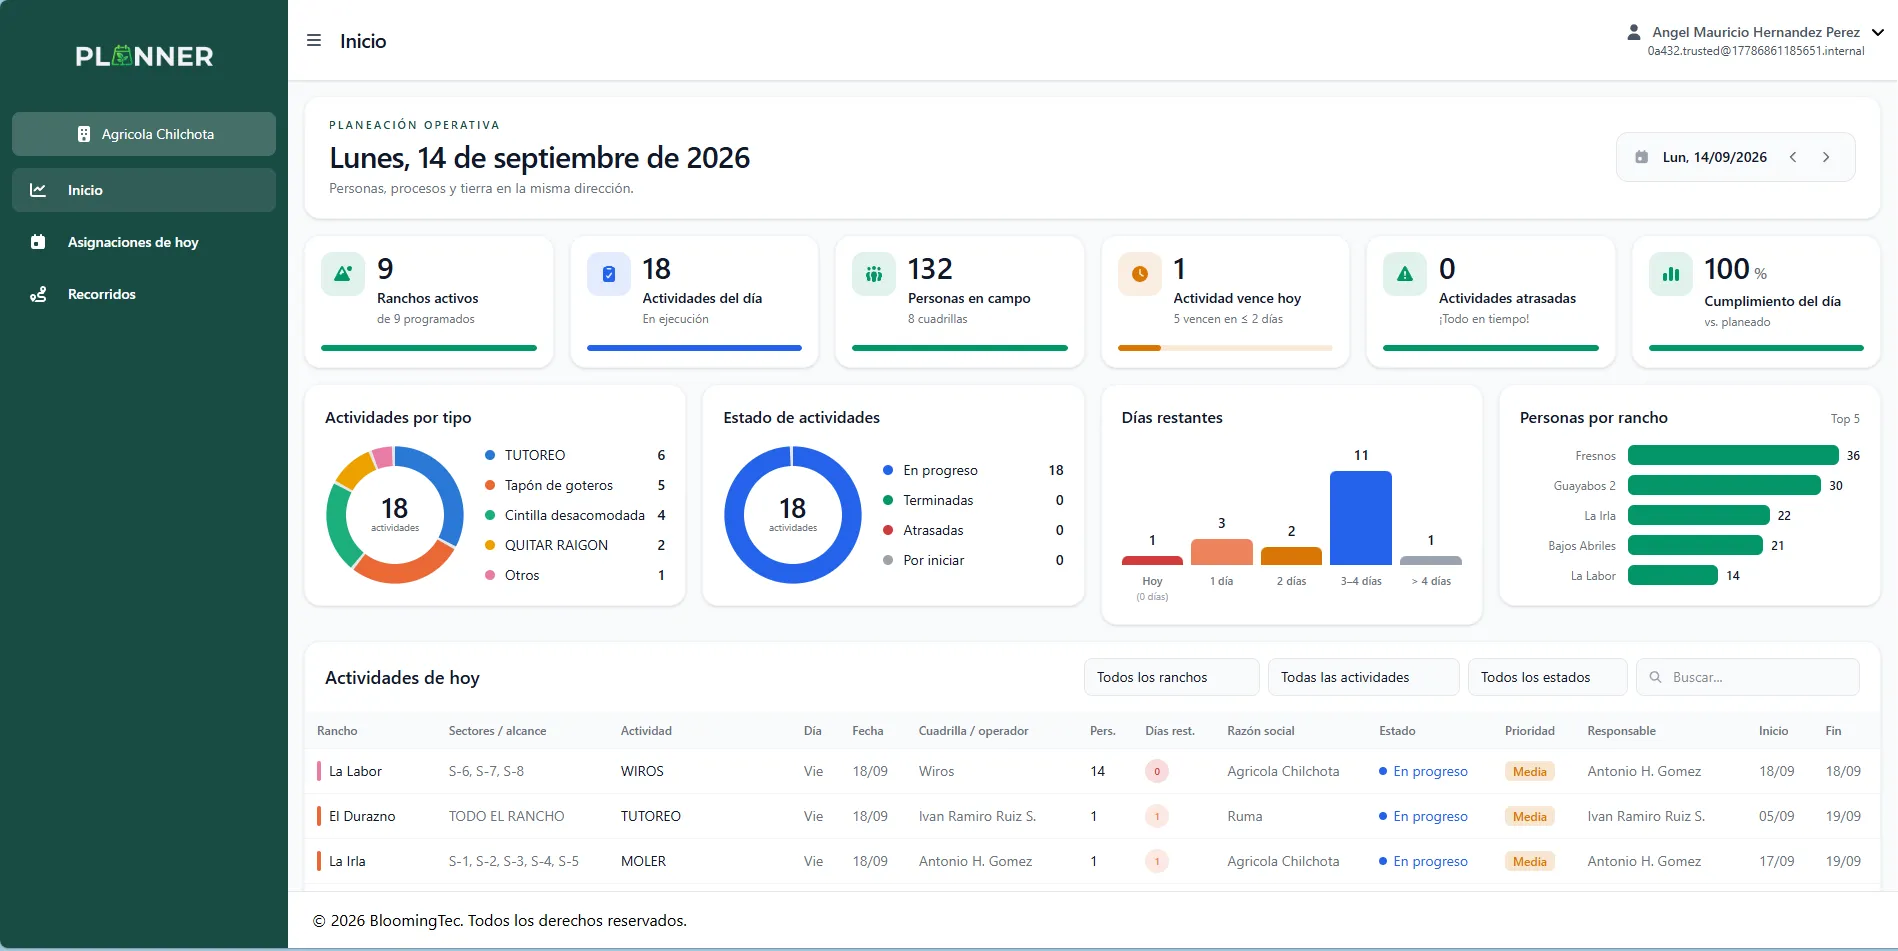
Task: Click the Tapón de goteros legend entry
Action: tap(575, 485)
